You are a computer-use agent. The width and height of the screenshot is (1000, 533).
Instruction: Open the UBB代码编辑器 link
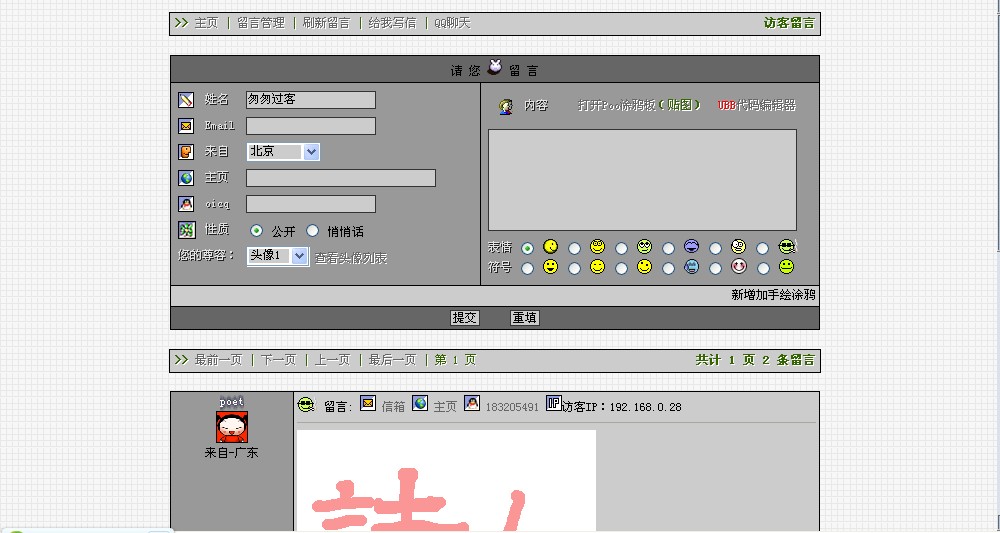757,105
